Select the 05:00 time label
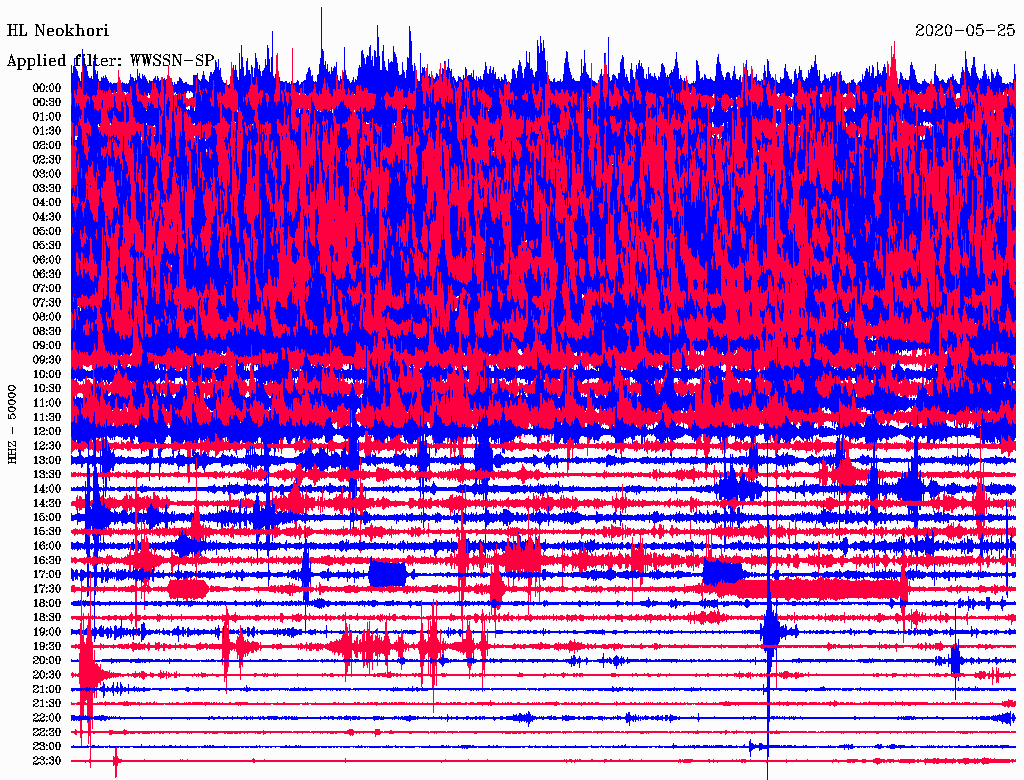 tap(47, 231)
